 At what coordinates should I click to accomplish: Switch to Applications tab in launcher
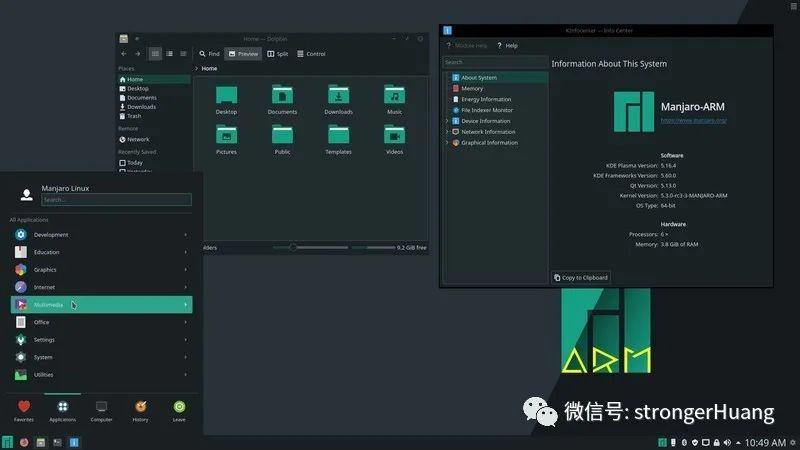click(x=62, y=411)
